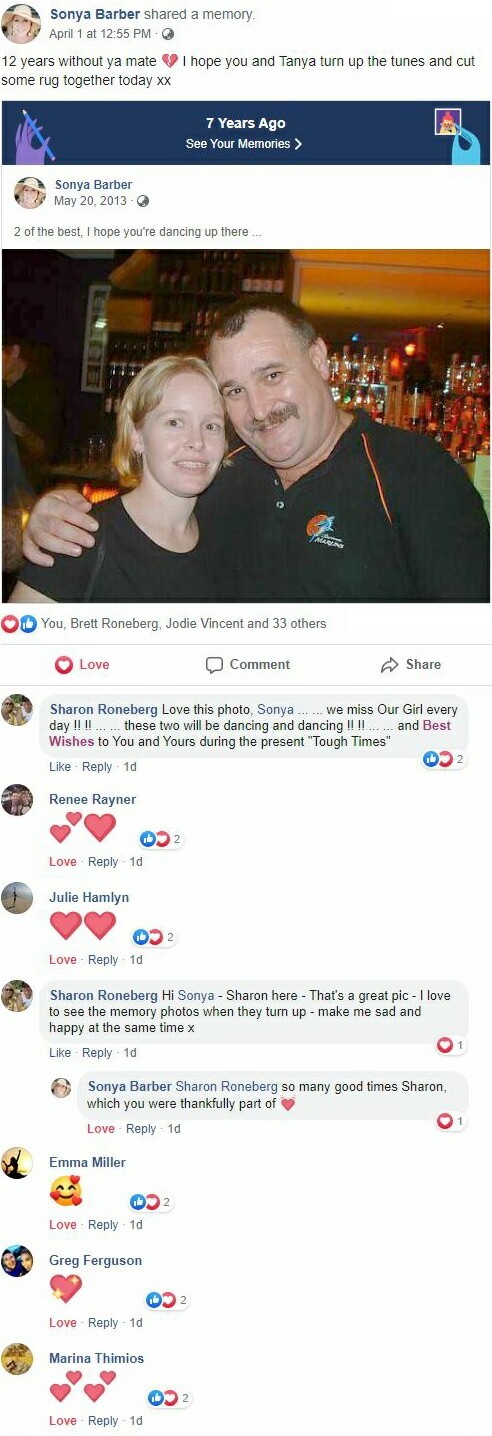
Task: Click Julie Hamlyn's avatar
Action: (x=17, y=898)
